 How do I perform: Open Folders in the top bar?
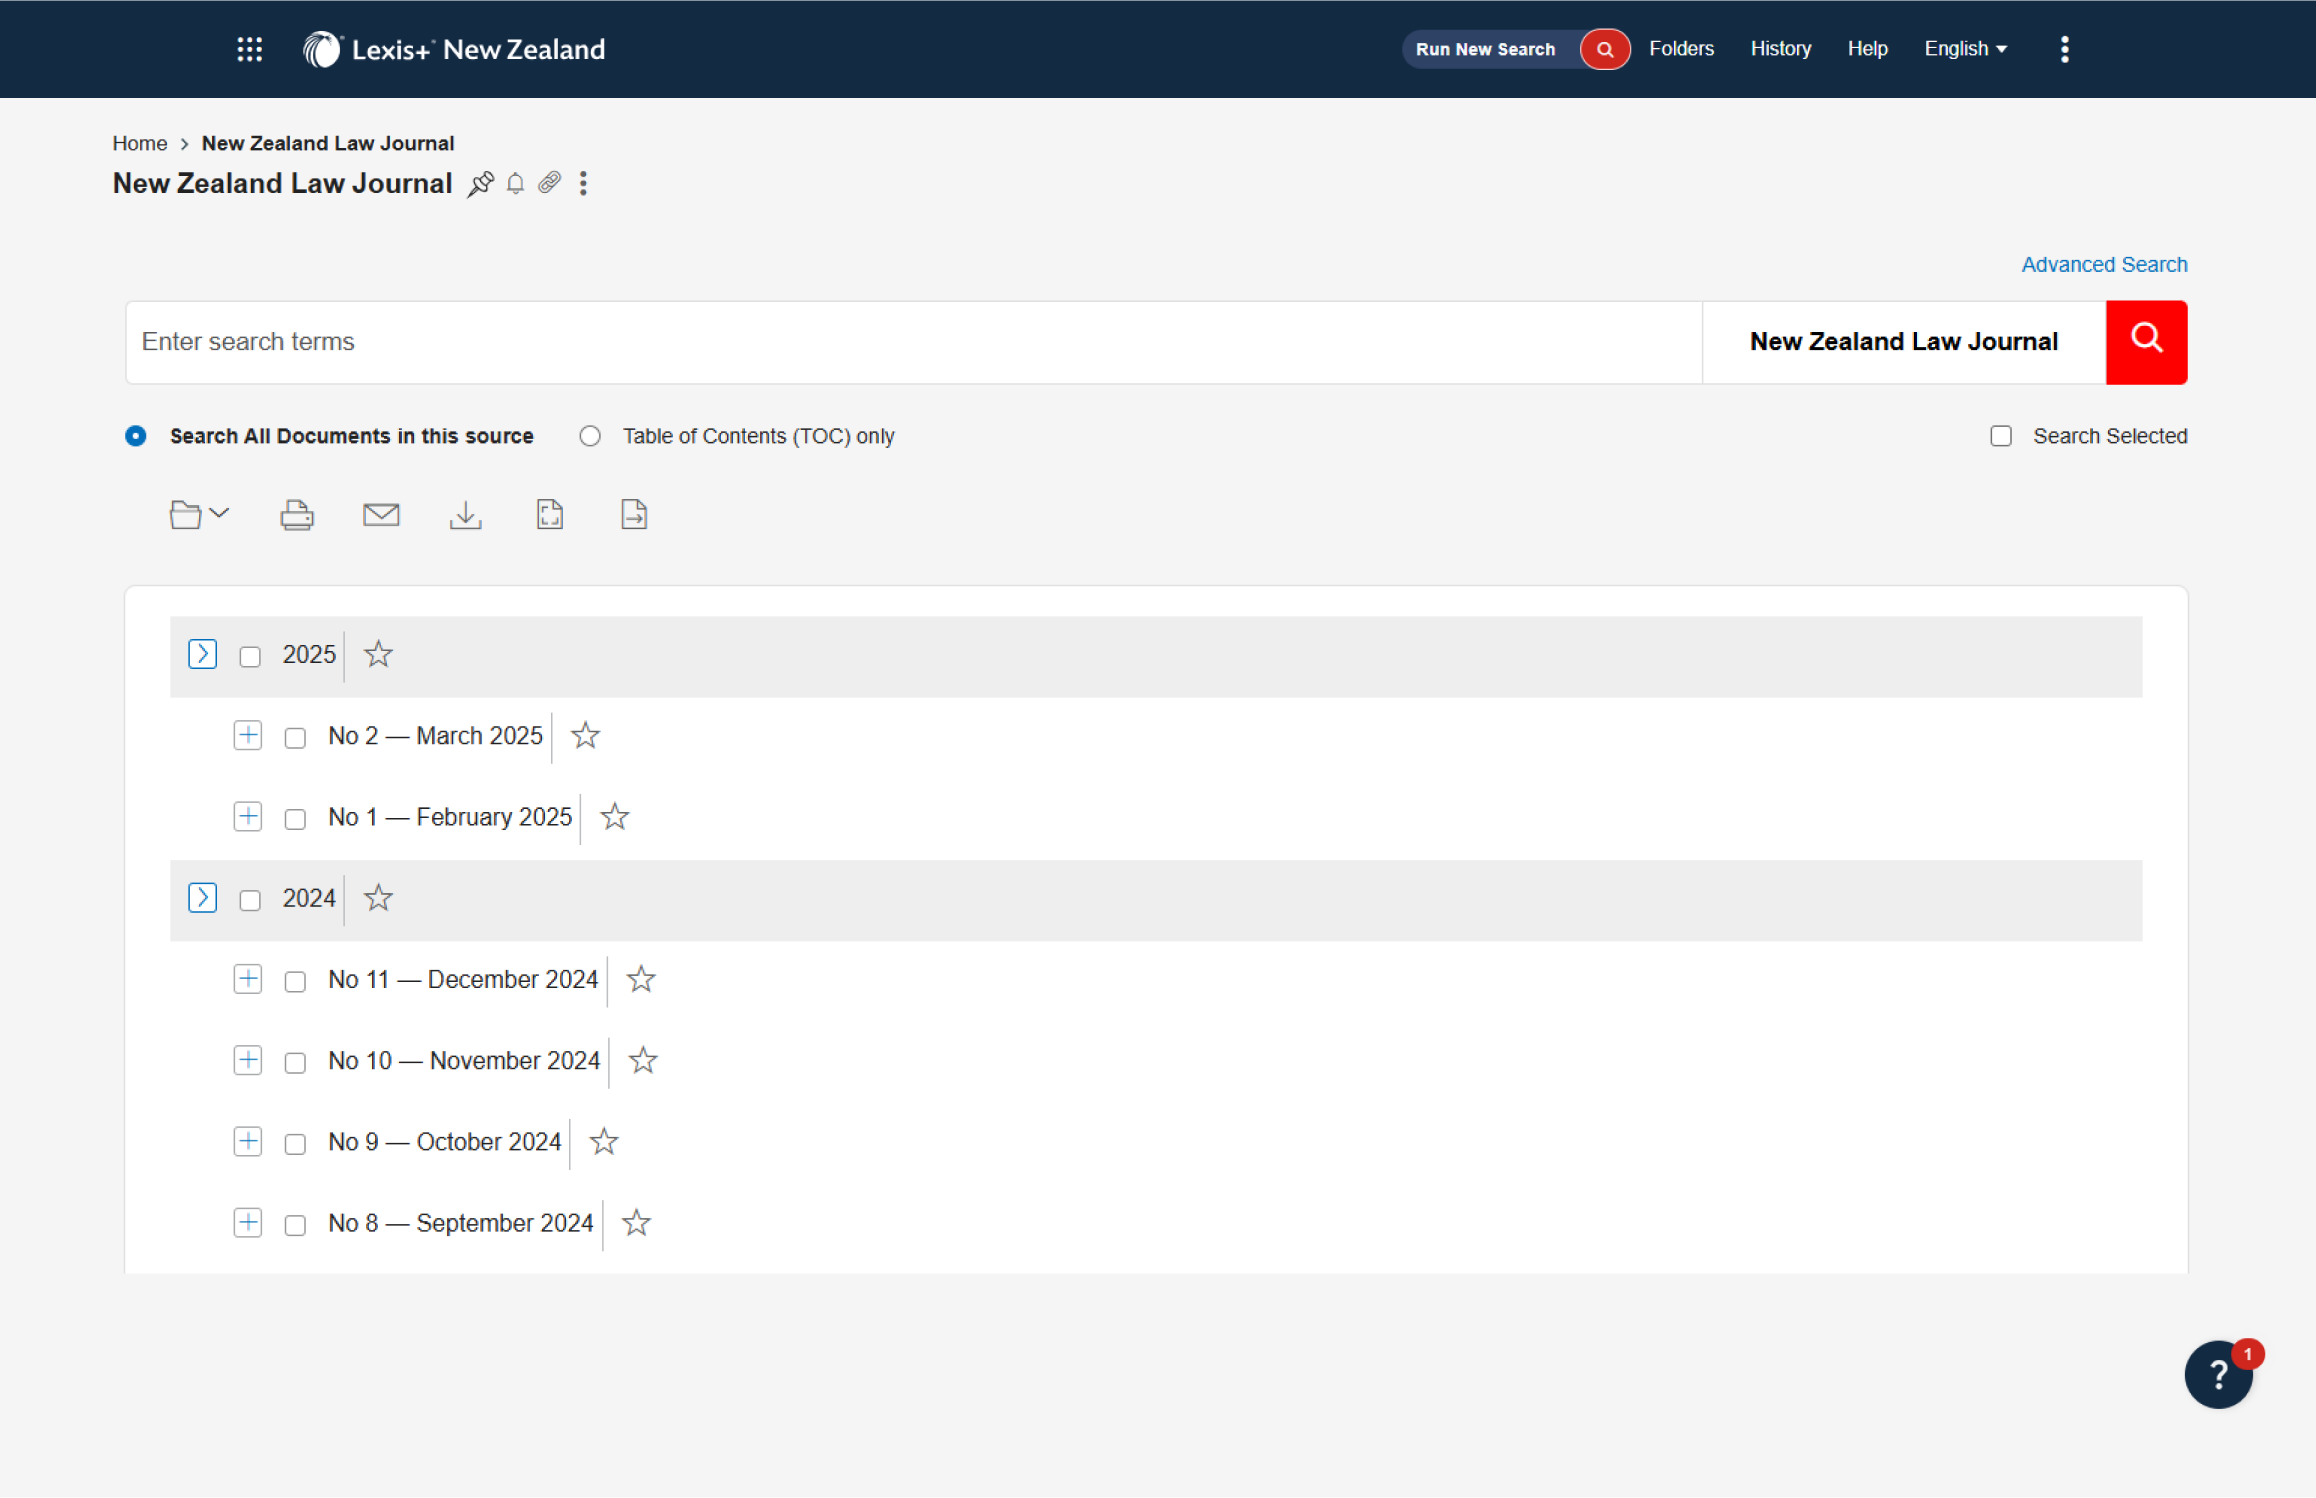(1682, 49)
